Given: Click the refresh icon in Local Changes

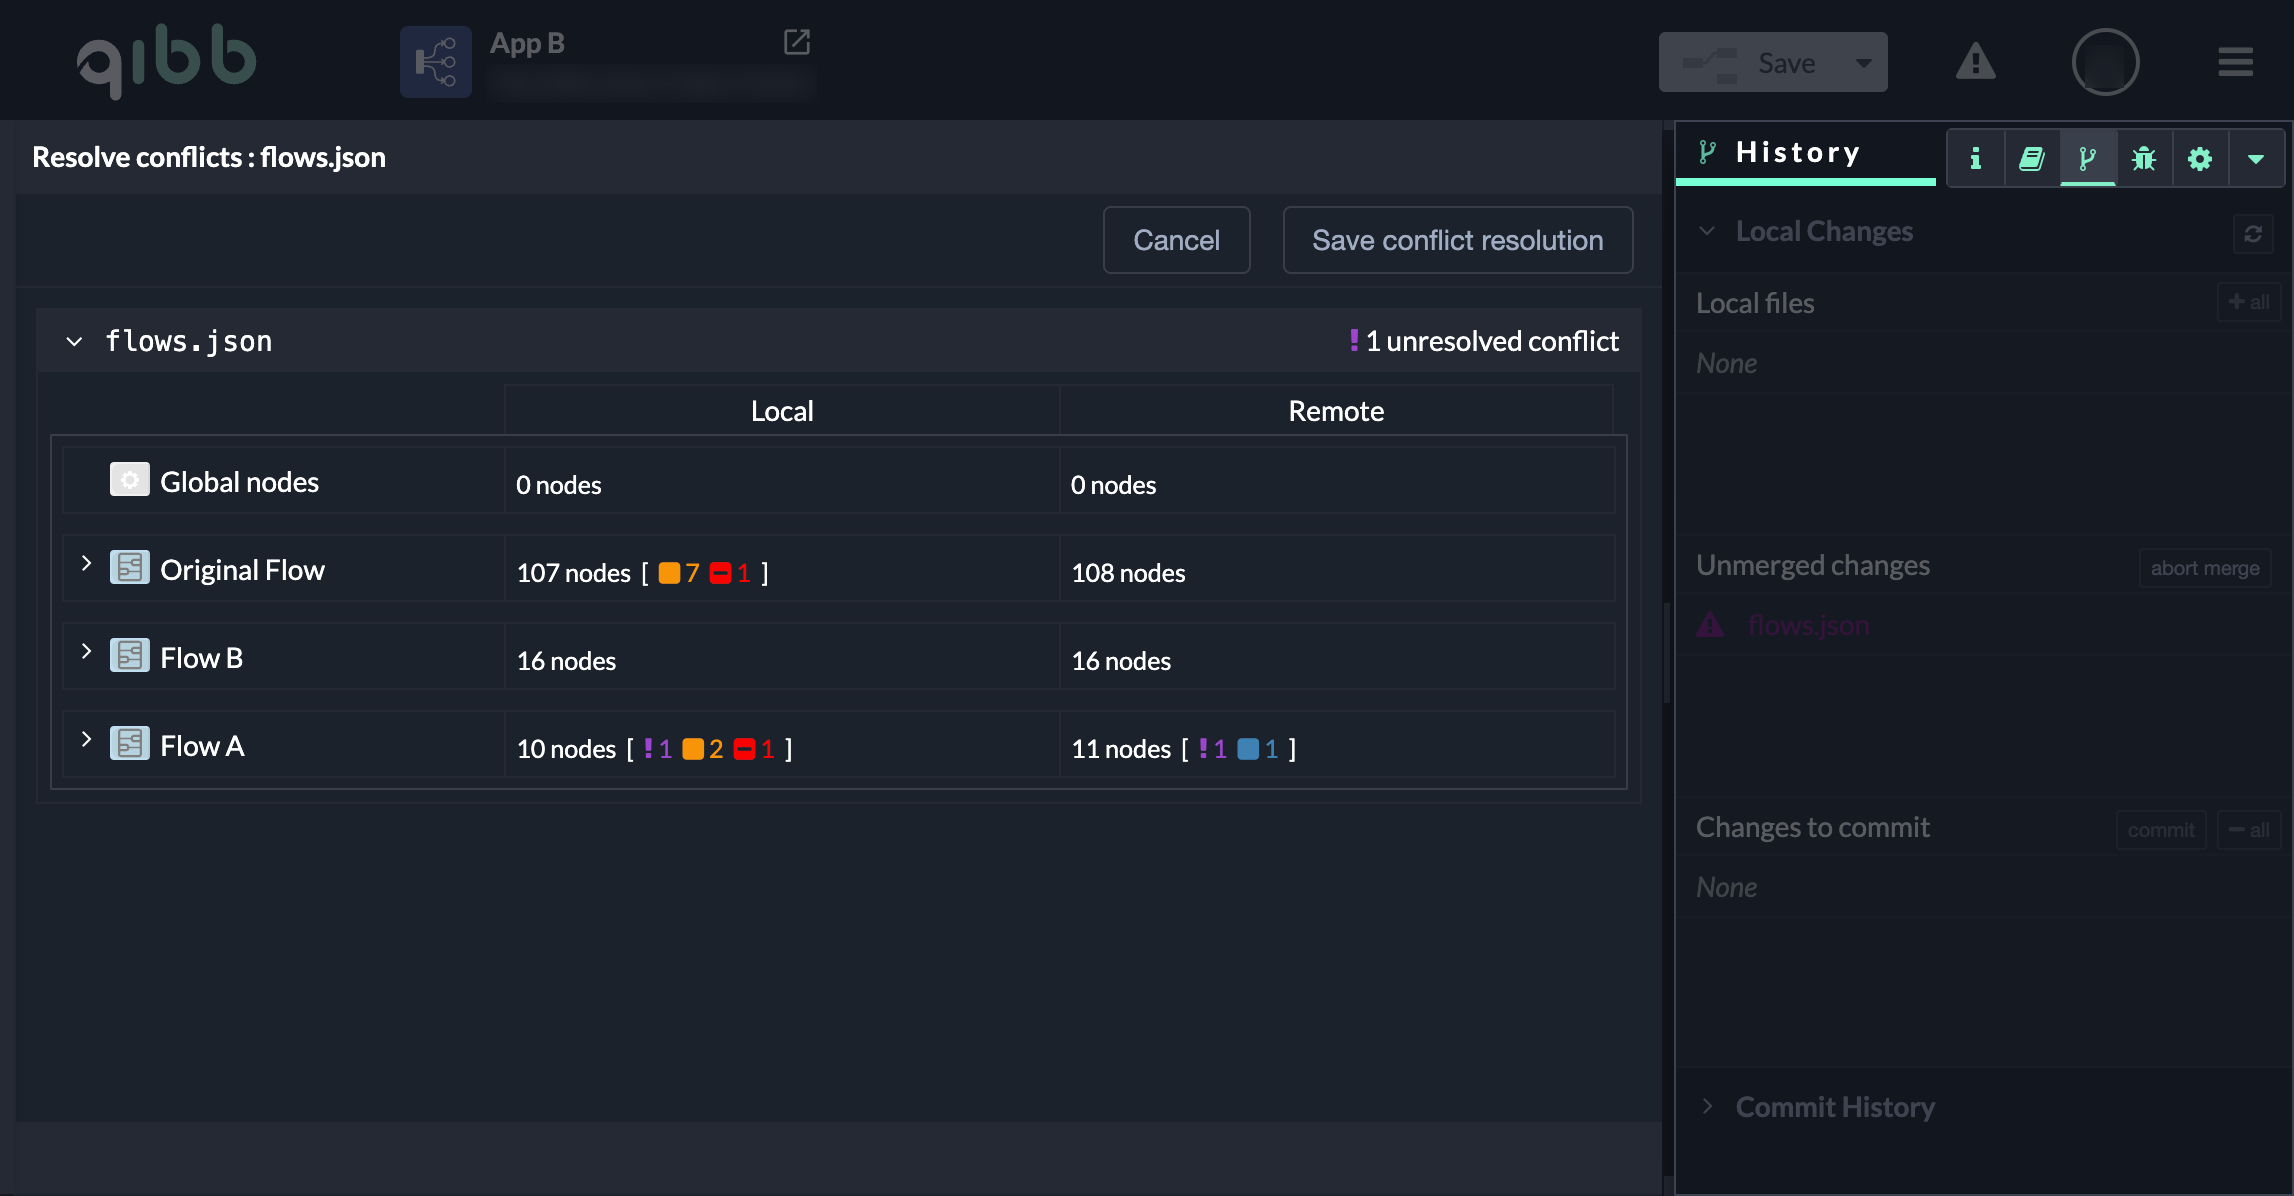Looking at the screenshot, I should [2252, 233].
